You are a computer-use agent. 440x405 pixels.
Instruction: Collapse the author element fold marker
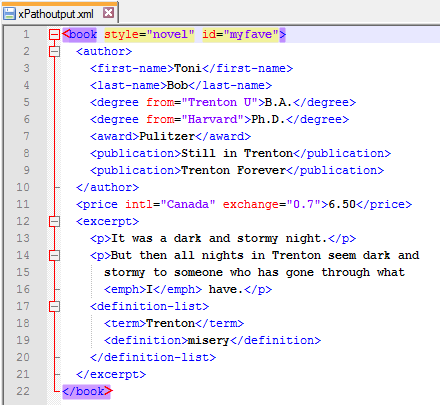(x=54, y=51)
